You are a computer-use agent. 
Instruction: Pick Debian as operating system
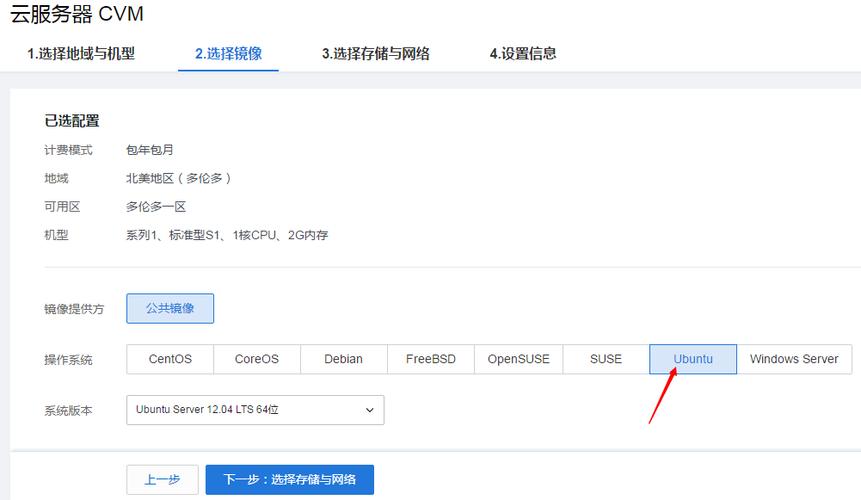(344, 359)
